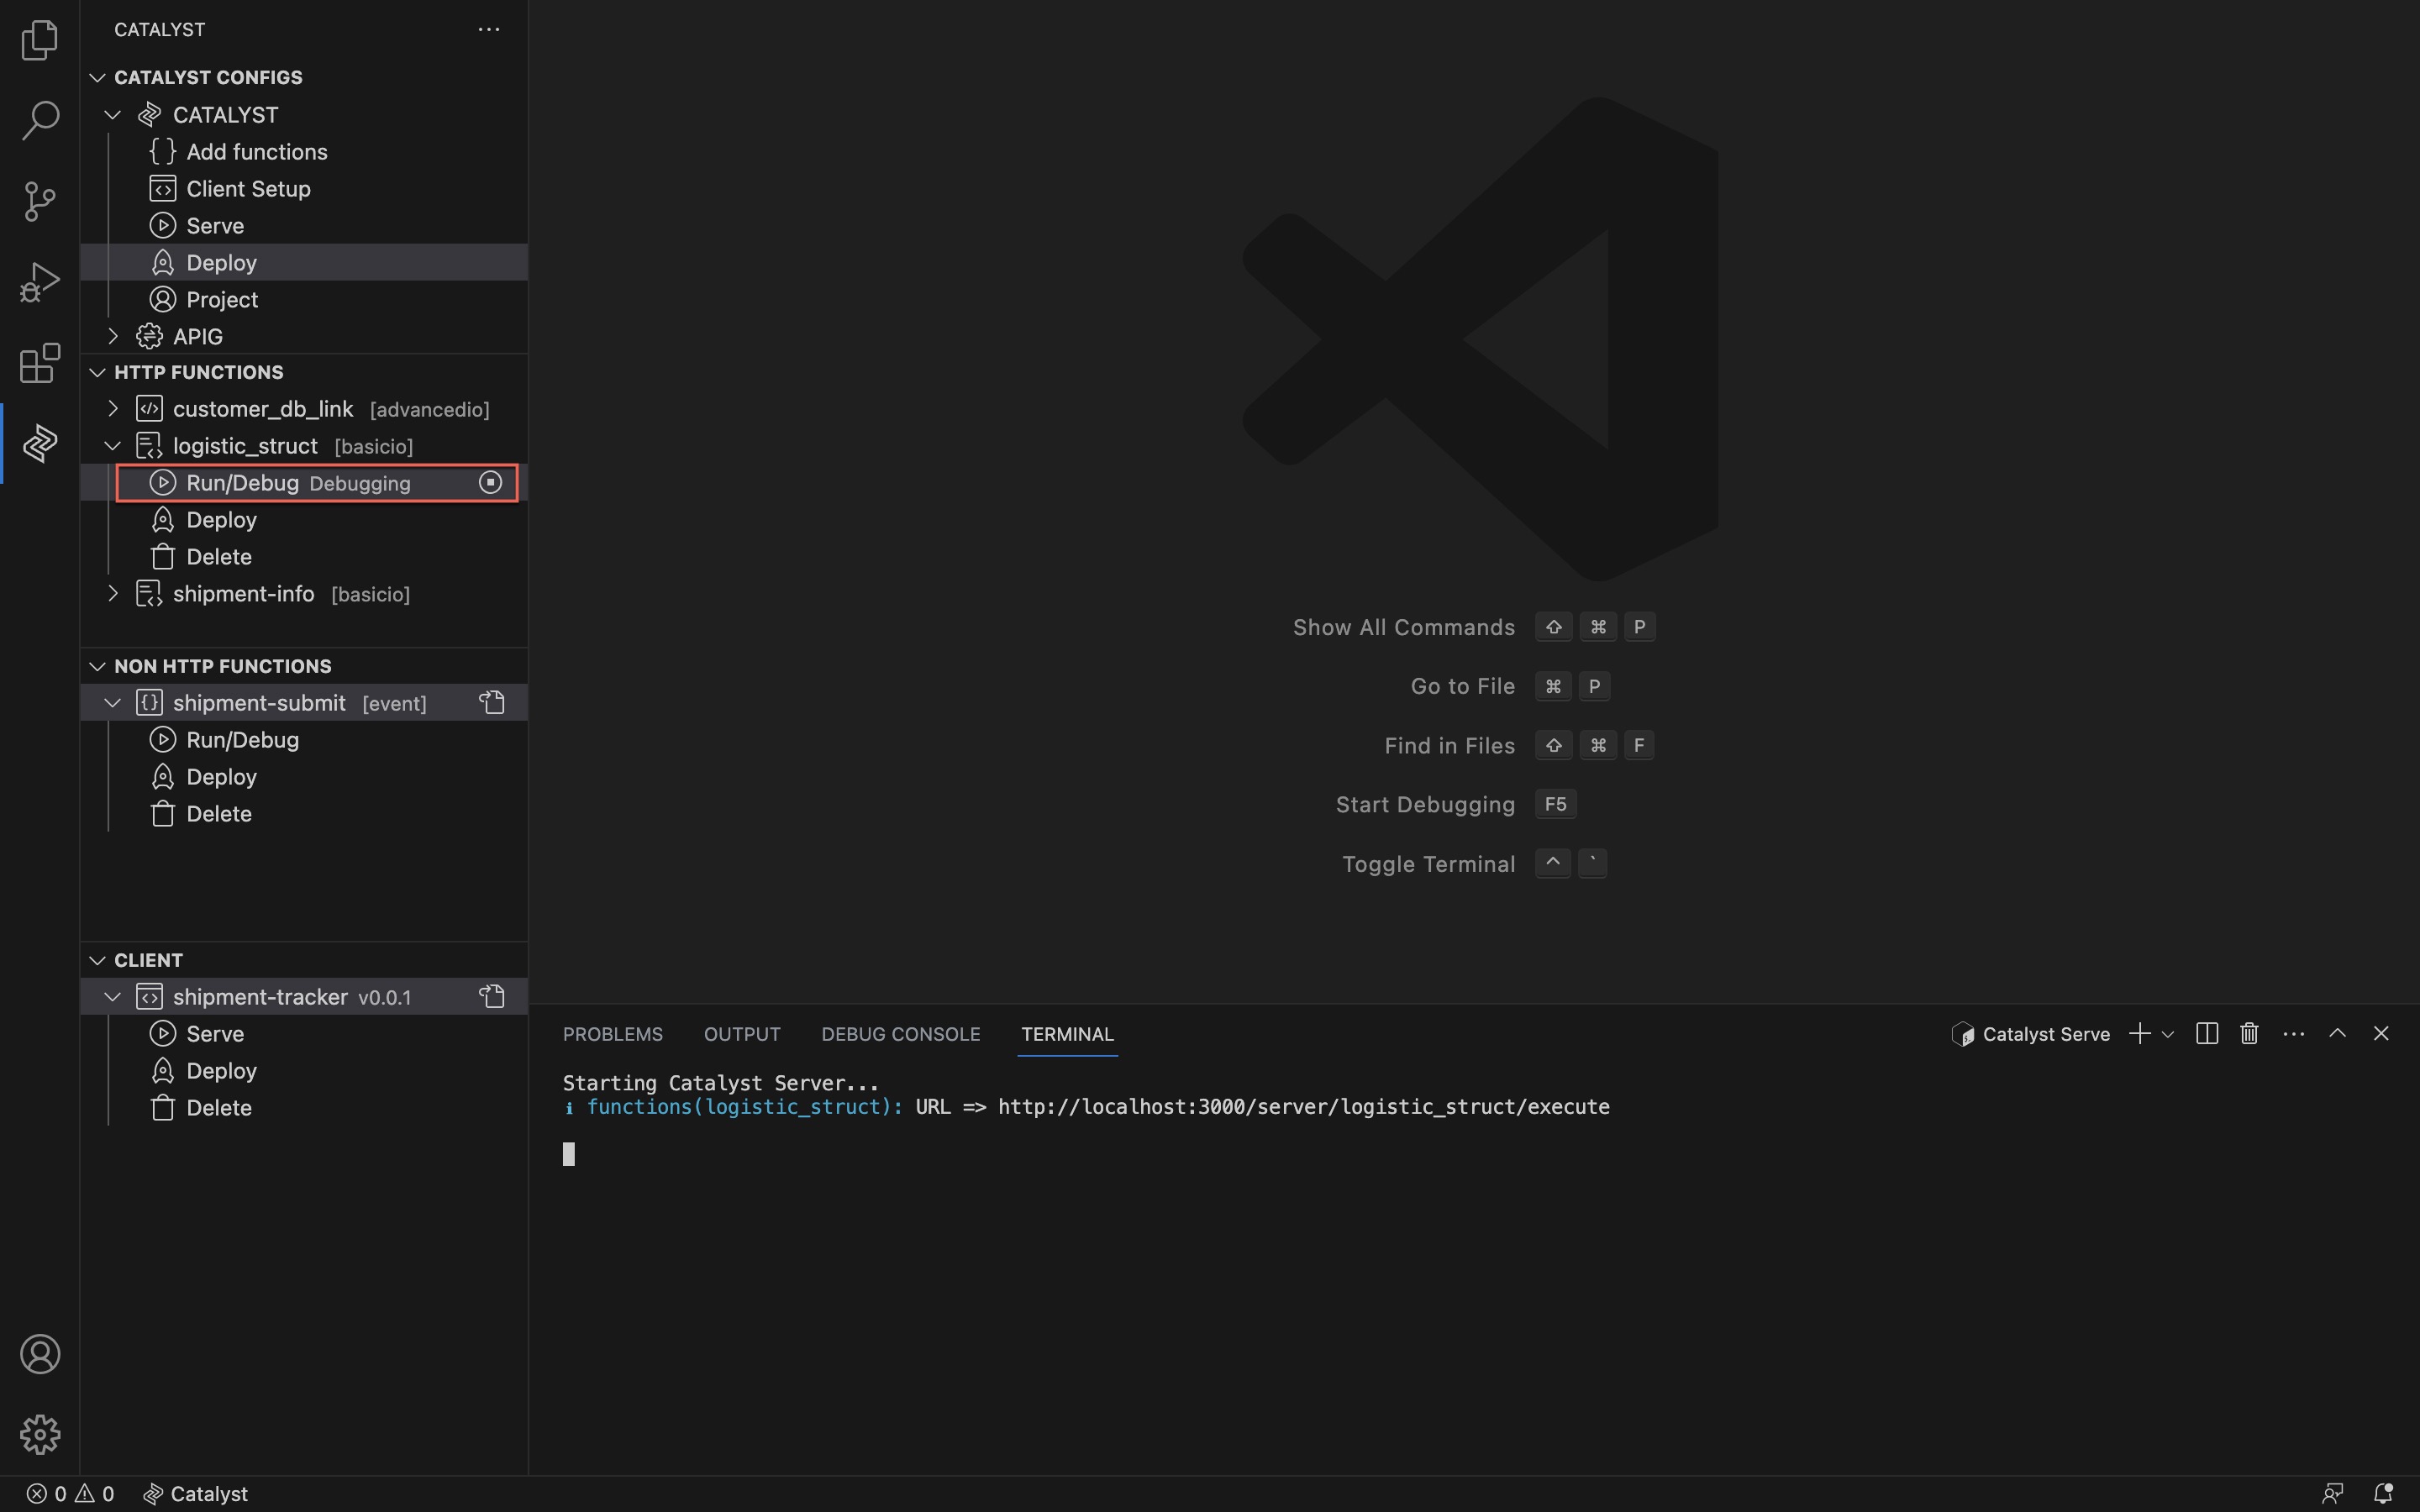Click the Add functions button in CATALYST
The height and width of the screenshot is (1512, 2420).
point(256,151)
